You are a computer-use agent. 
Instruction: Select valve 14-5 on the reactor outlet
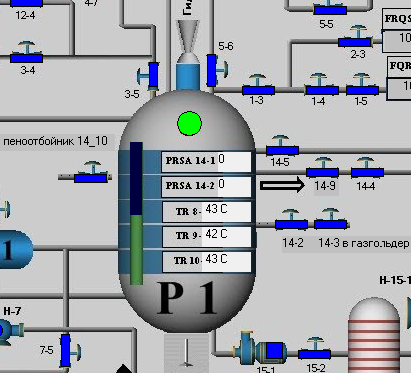(282, 146)
